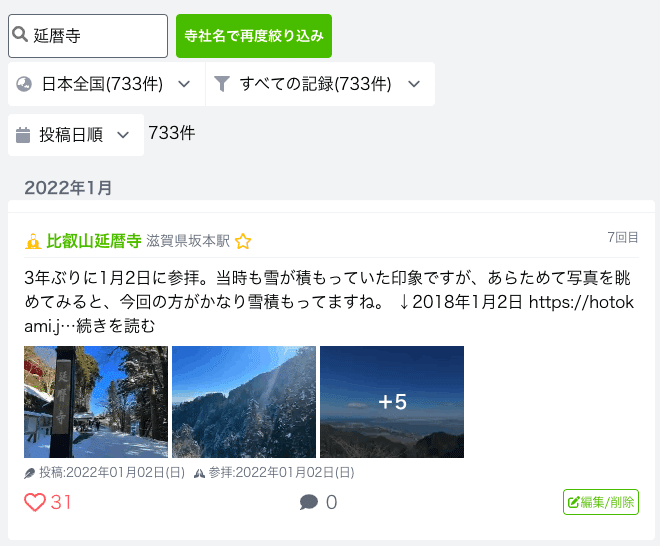Click the 寺社名で再度絞り込み button
660x546 pixels.
[x=254, y=36]
